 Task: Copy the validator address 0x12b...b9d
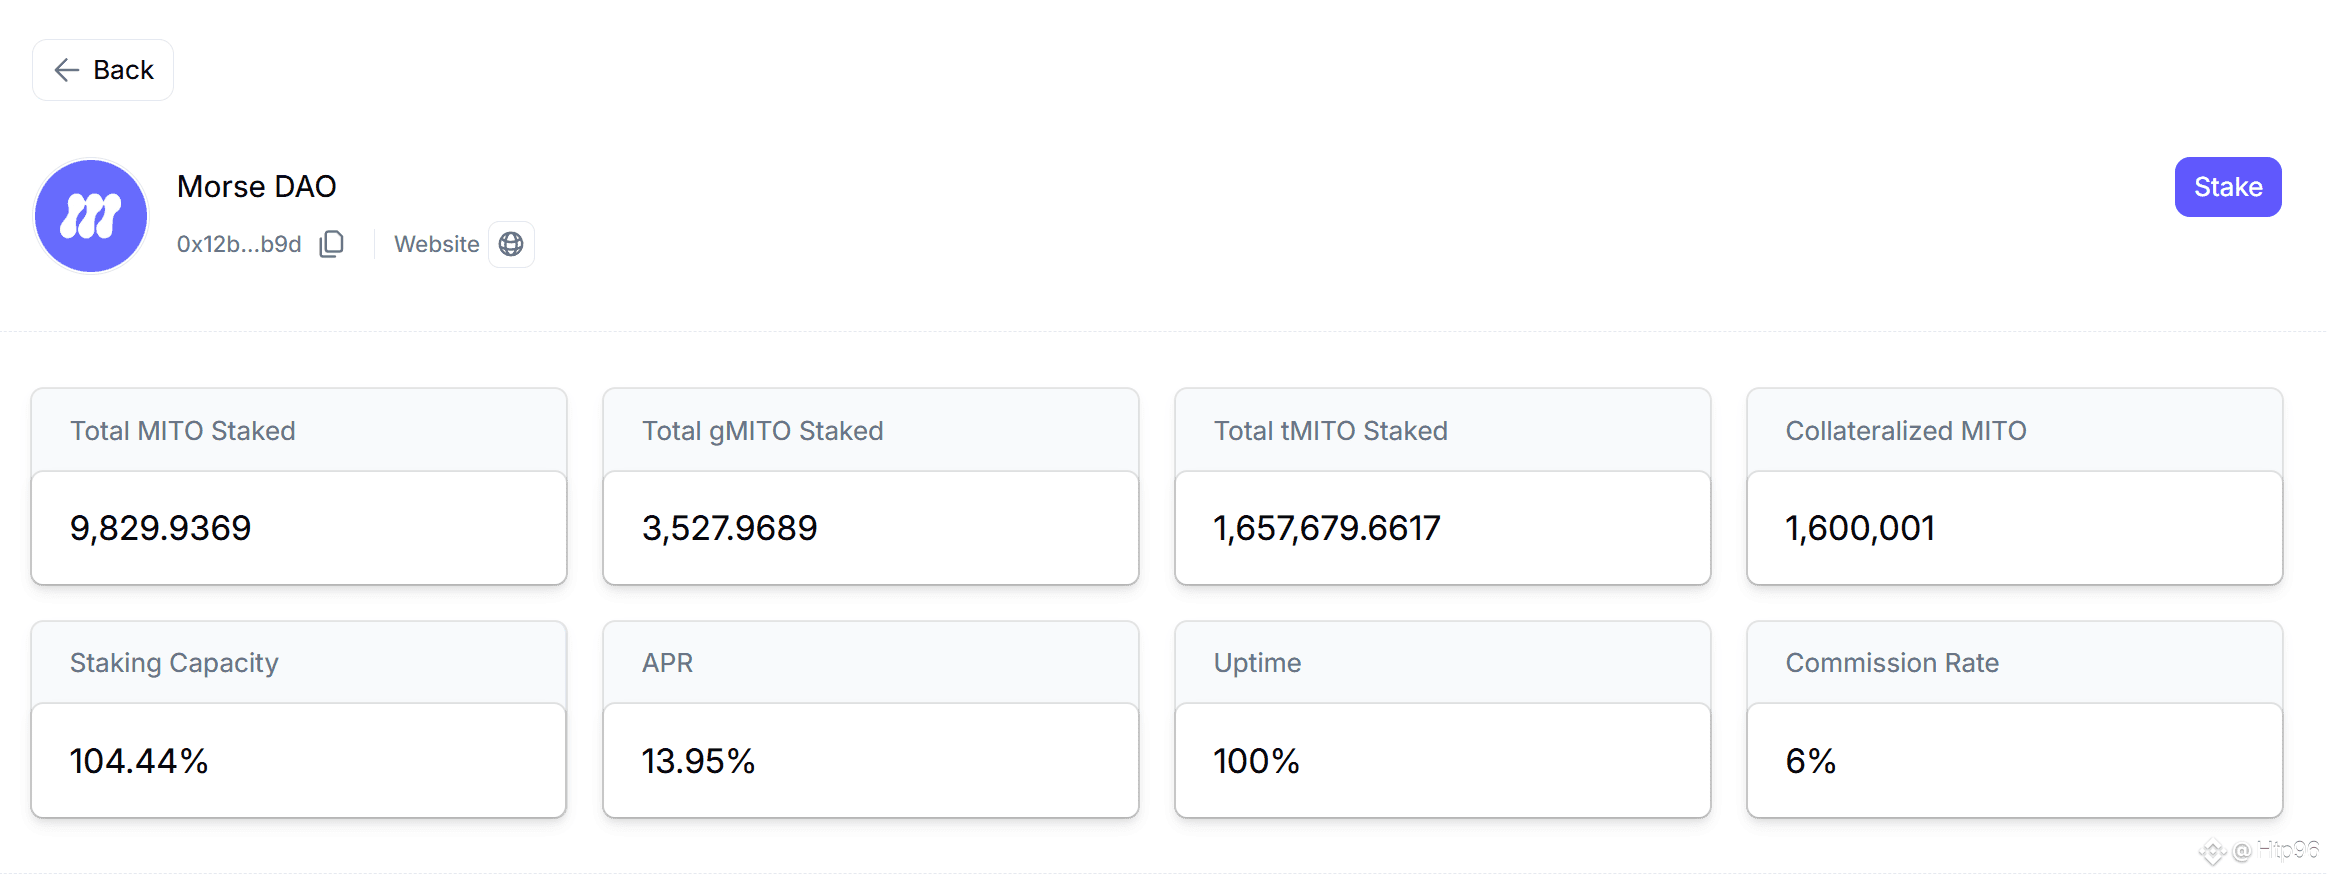(x=332, y=244)
